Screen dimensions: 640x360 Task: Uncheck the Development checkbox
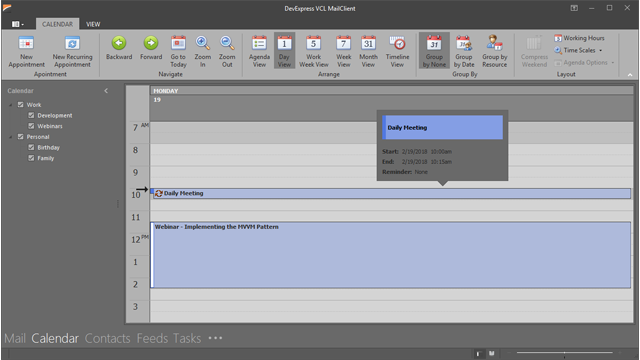point(31,115)
